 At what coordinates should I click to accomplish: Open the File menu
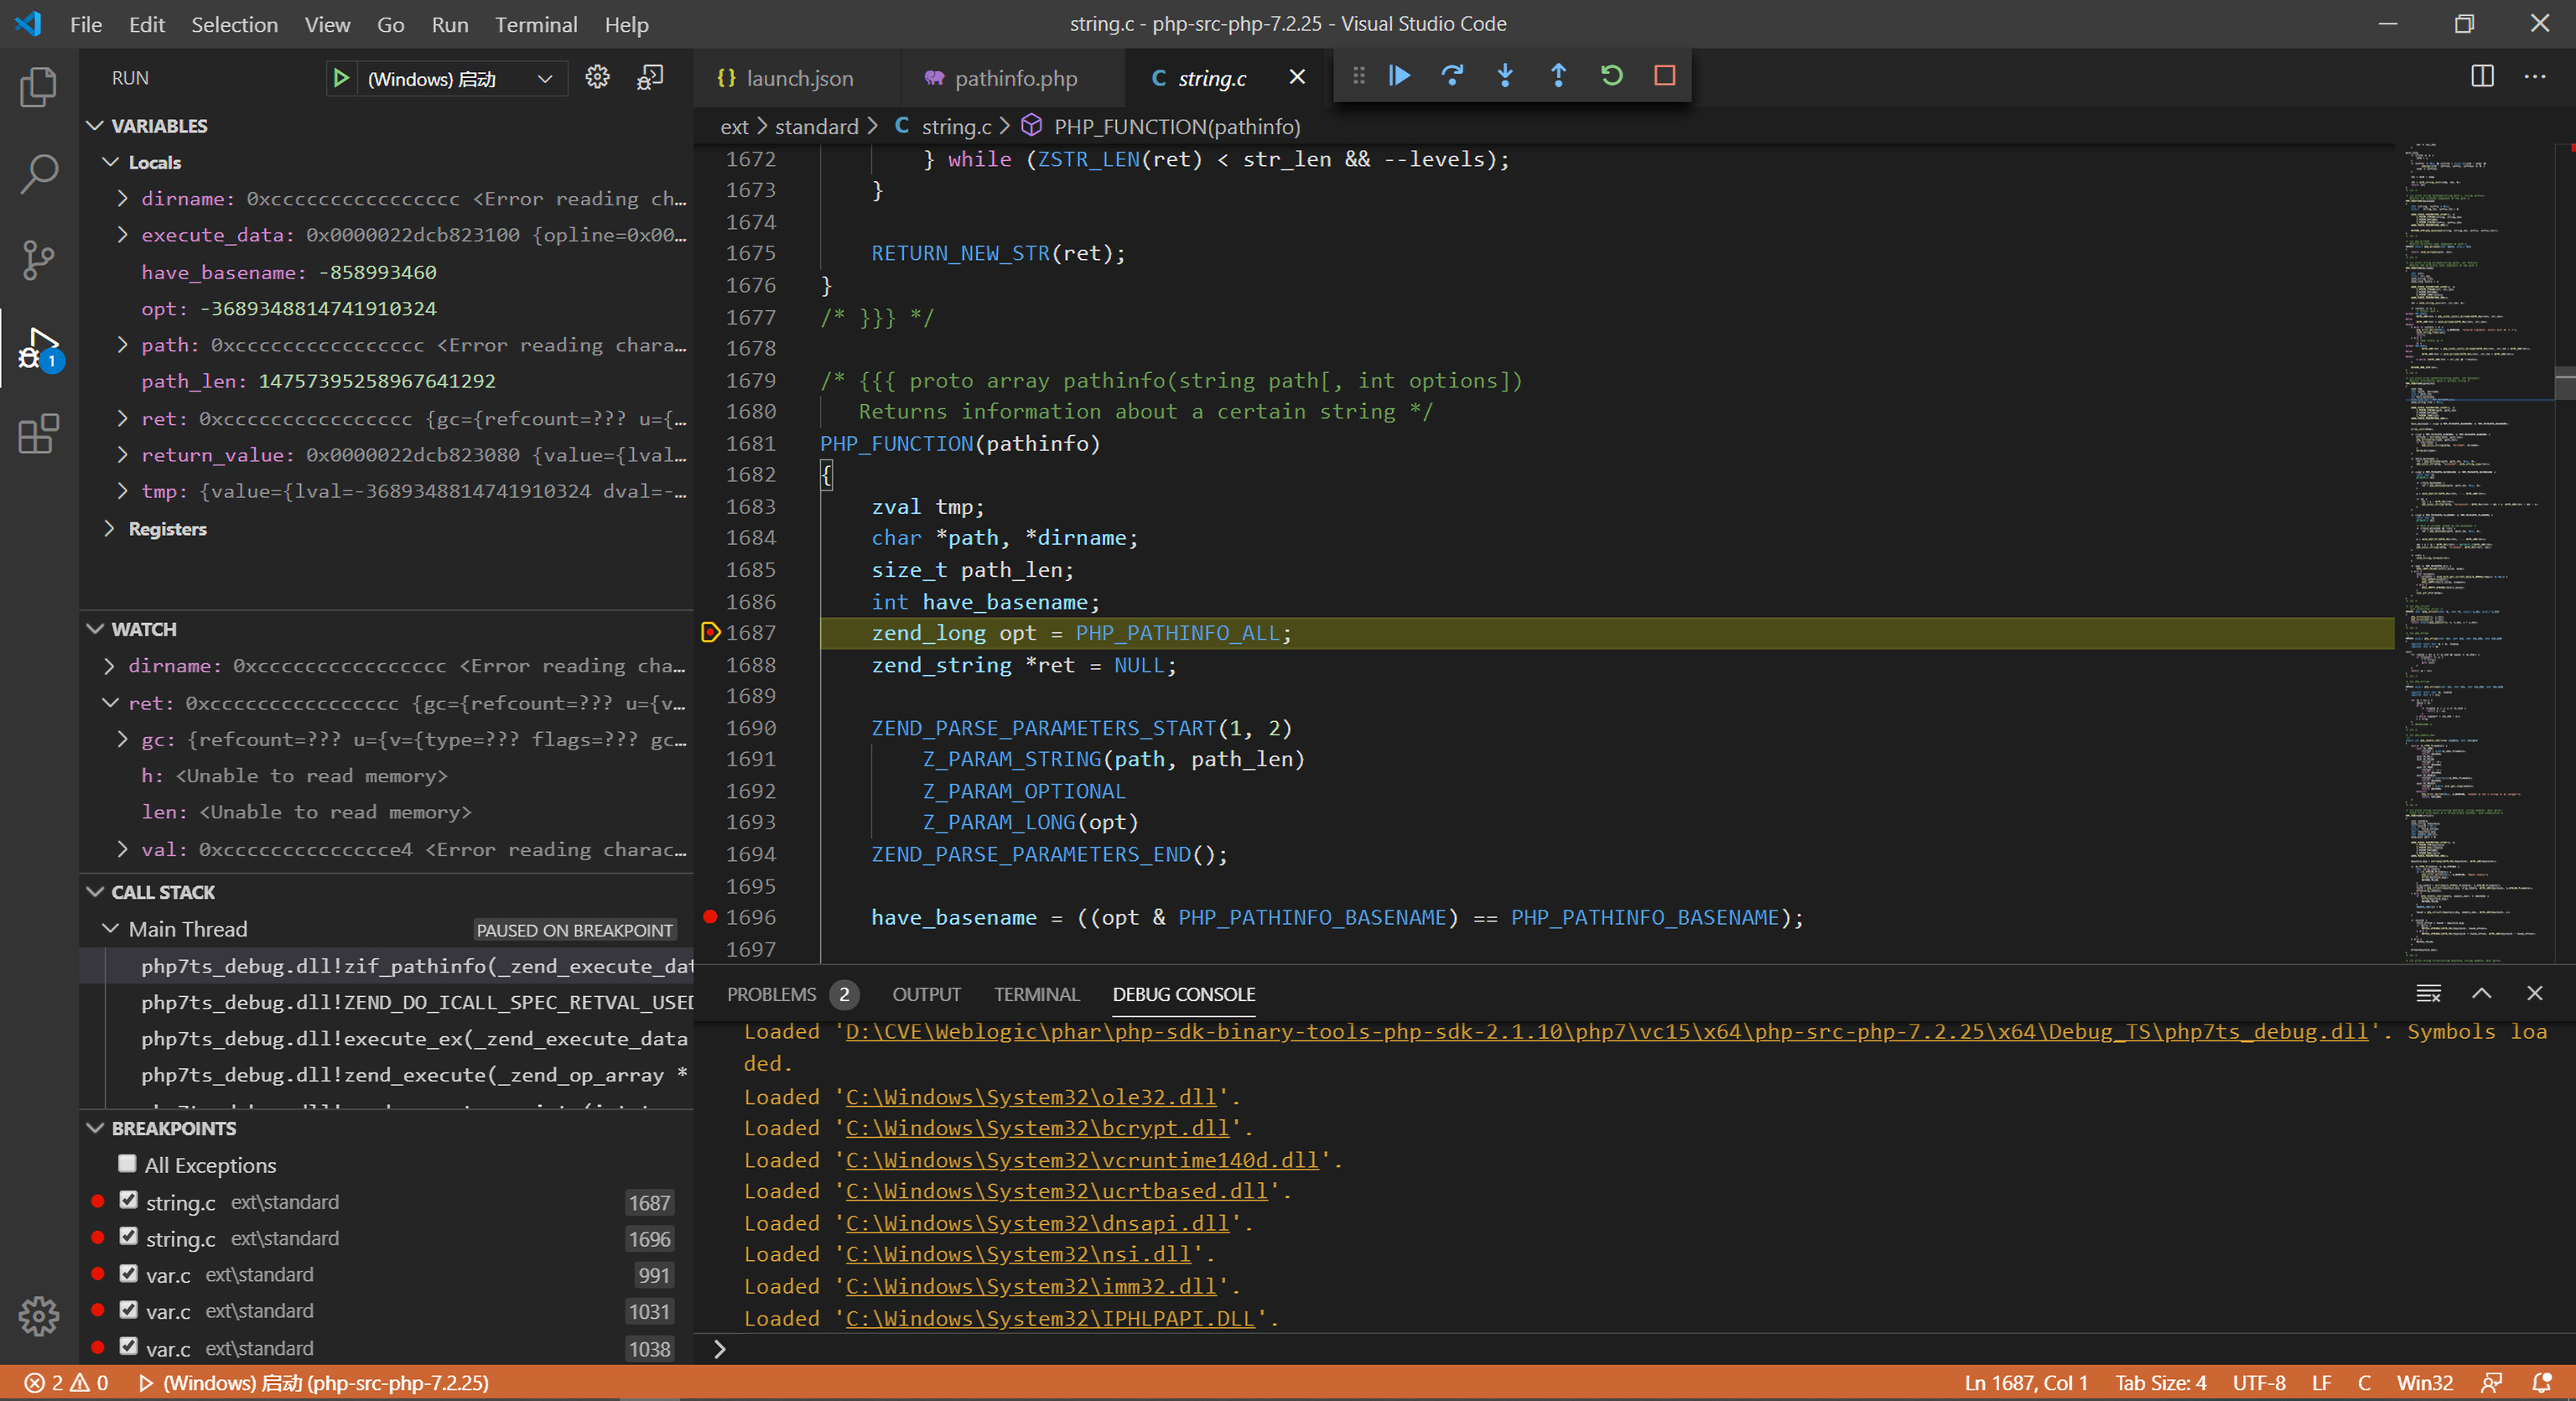click(x=86, y=24)
